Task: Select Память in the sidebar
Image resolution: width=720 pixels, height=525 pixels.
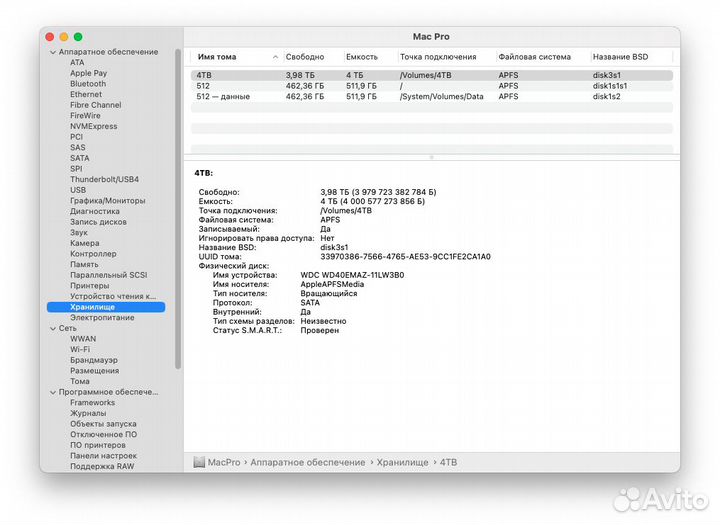Action: point(84,264)
